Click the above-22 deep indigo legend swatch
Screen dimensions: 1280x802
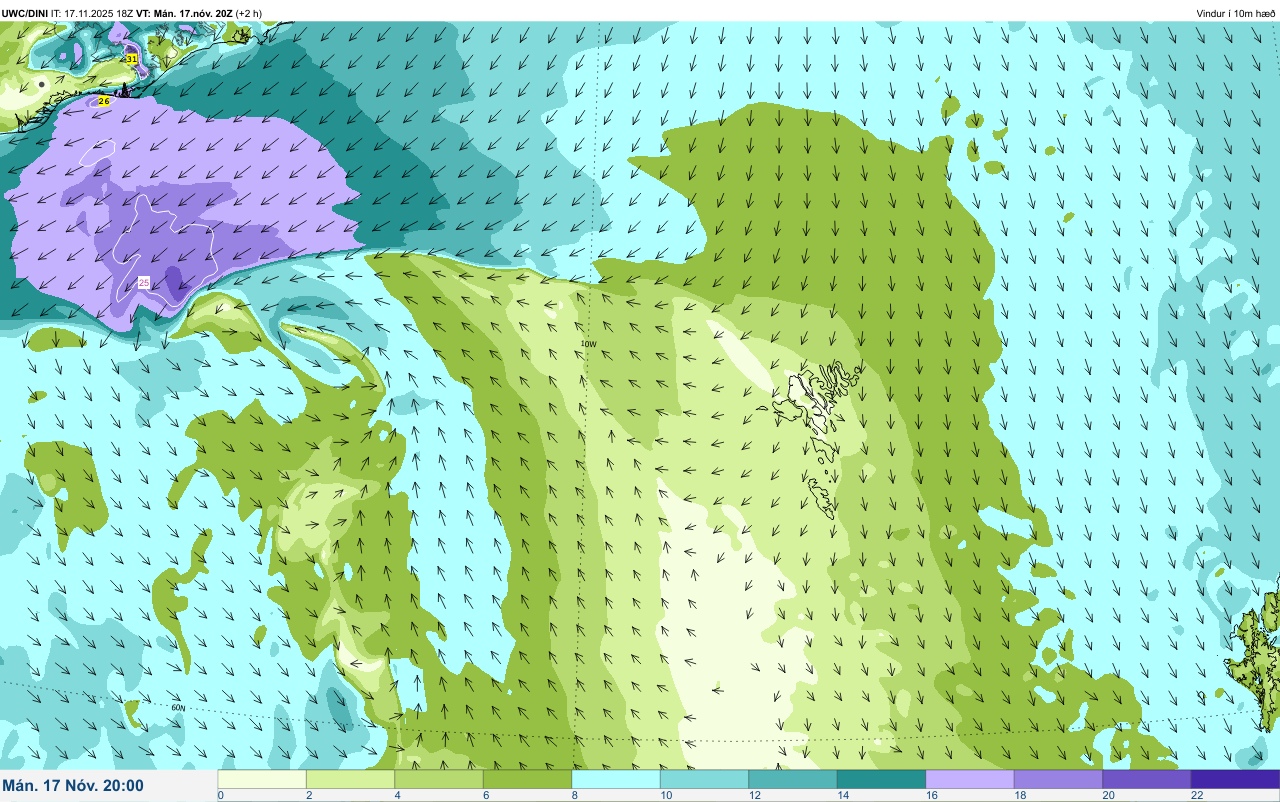coord(1235,779)
